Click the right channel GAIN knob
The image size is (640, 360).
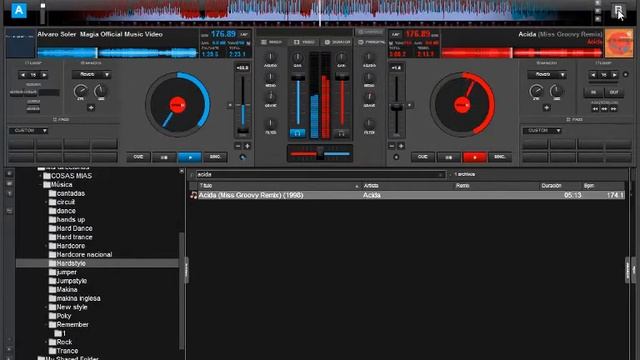click(x=341, y=57)
